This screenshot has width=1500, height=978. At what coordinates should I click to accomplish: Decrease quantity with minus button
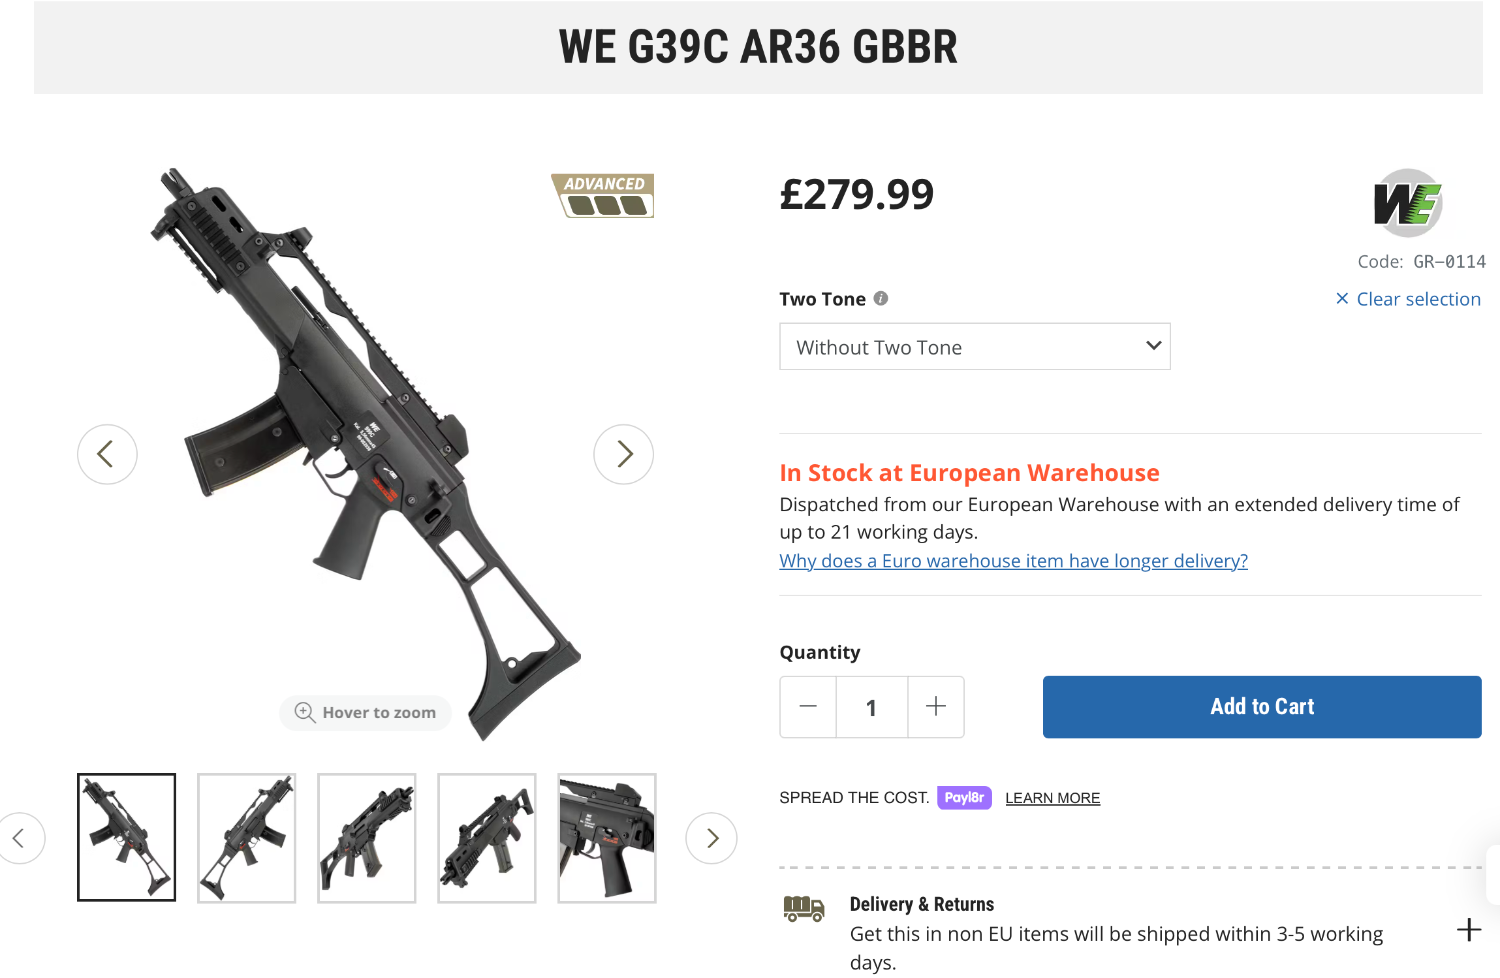coord(808,707)
